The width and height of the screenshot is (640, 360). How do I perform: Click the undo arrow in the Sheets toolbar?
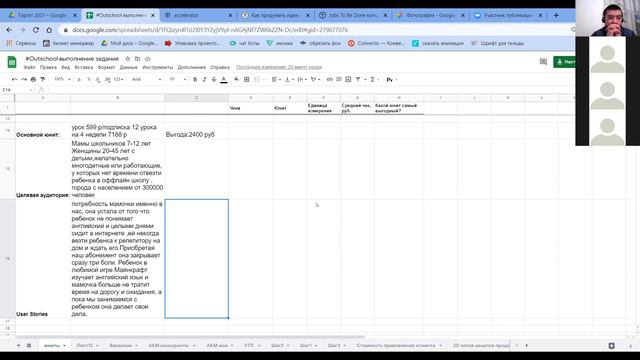[x=14, y=79]
